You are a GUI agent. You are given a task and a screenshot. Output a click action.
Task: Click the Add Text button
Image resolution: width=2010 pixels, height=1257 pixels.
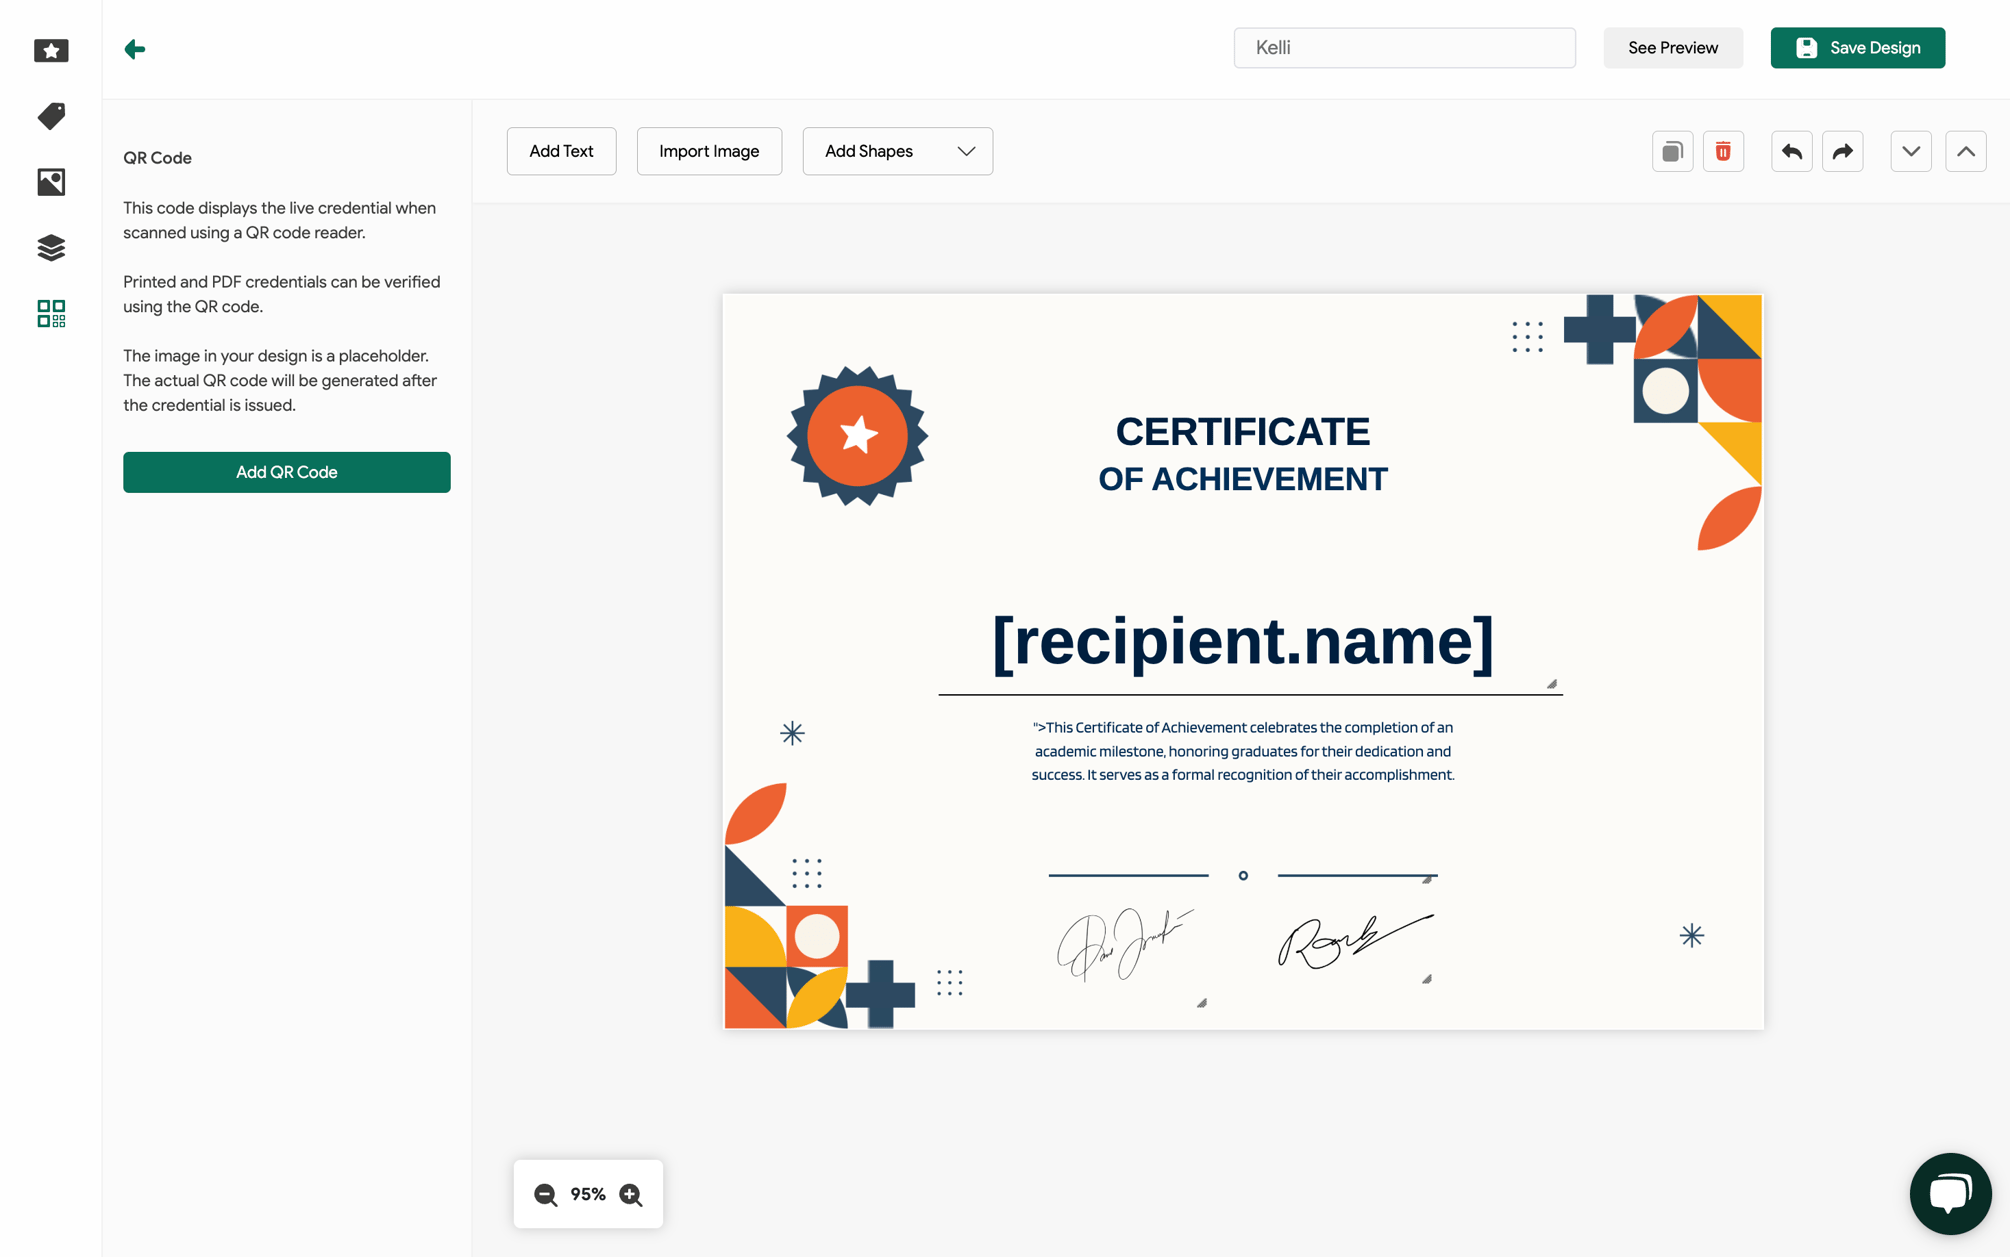tap(561, 151)
